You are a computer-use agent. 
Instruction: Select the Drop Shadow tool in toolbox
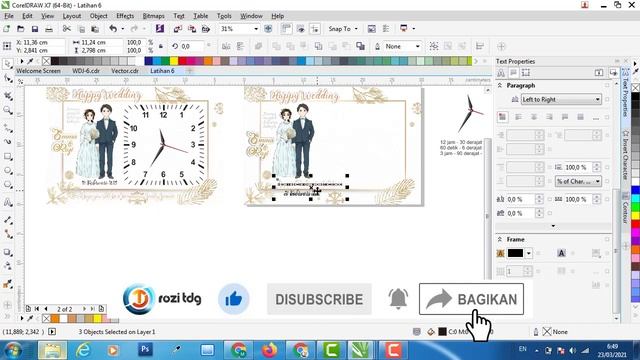coord(7,252)
